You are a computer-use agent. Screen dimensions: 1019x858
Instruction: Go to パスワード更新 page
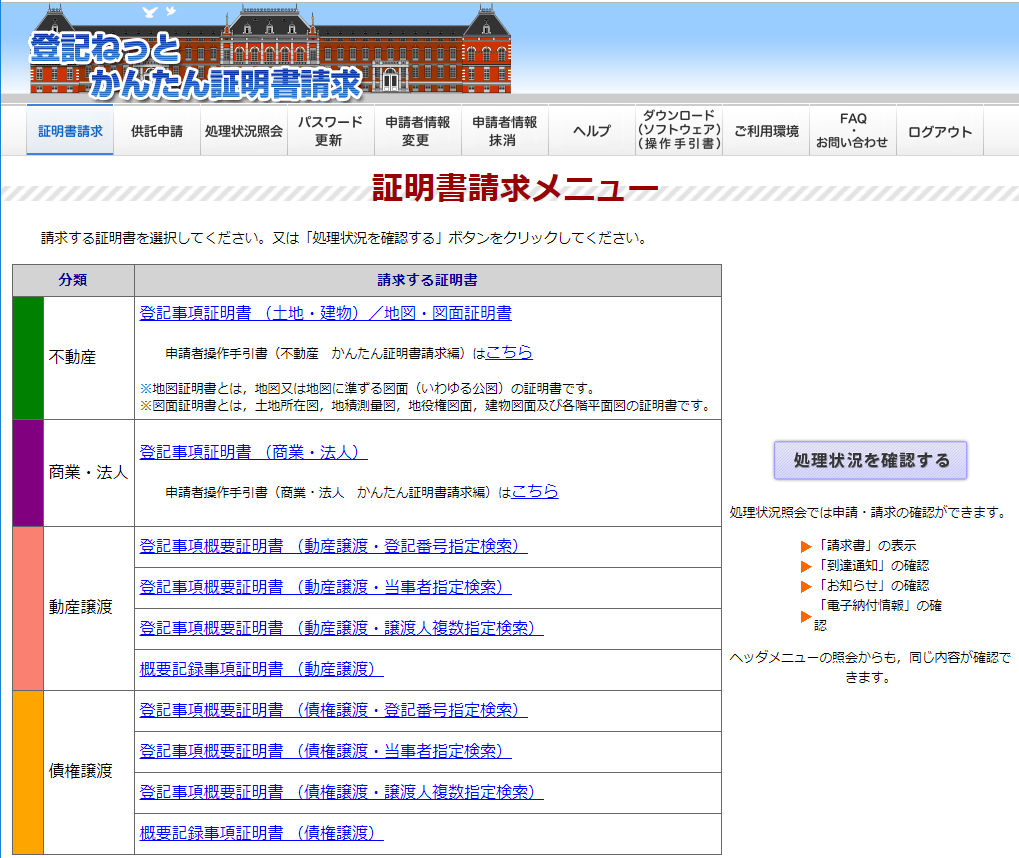click(329, 131)
